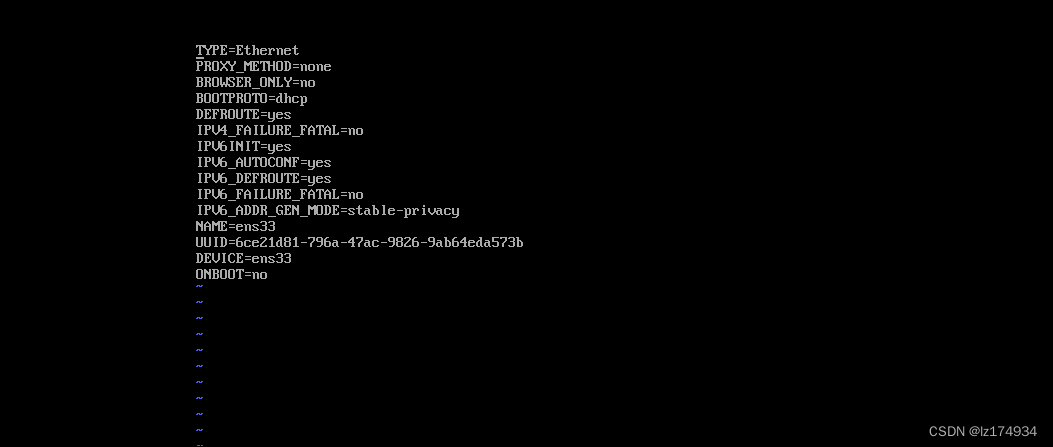The width and height of the screenshot is (1053, 447).
Task: Select the PROXY_METHOD=none line
Action: pyautogui.click(x=263, y=66)
